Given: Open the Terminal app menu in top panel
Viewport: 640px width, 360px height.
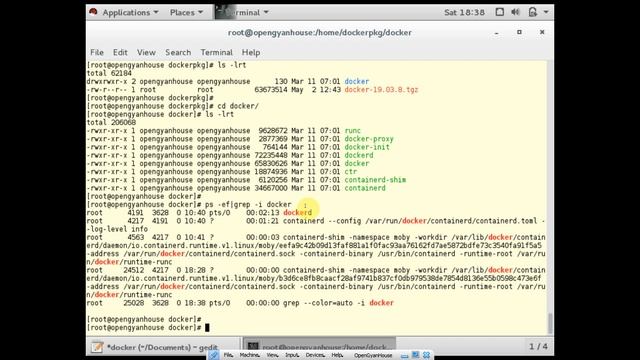Looking at the screenshot, I should coord(242,12).
